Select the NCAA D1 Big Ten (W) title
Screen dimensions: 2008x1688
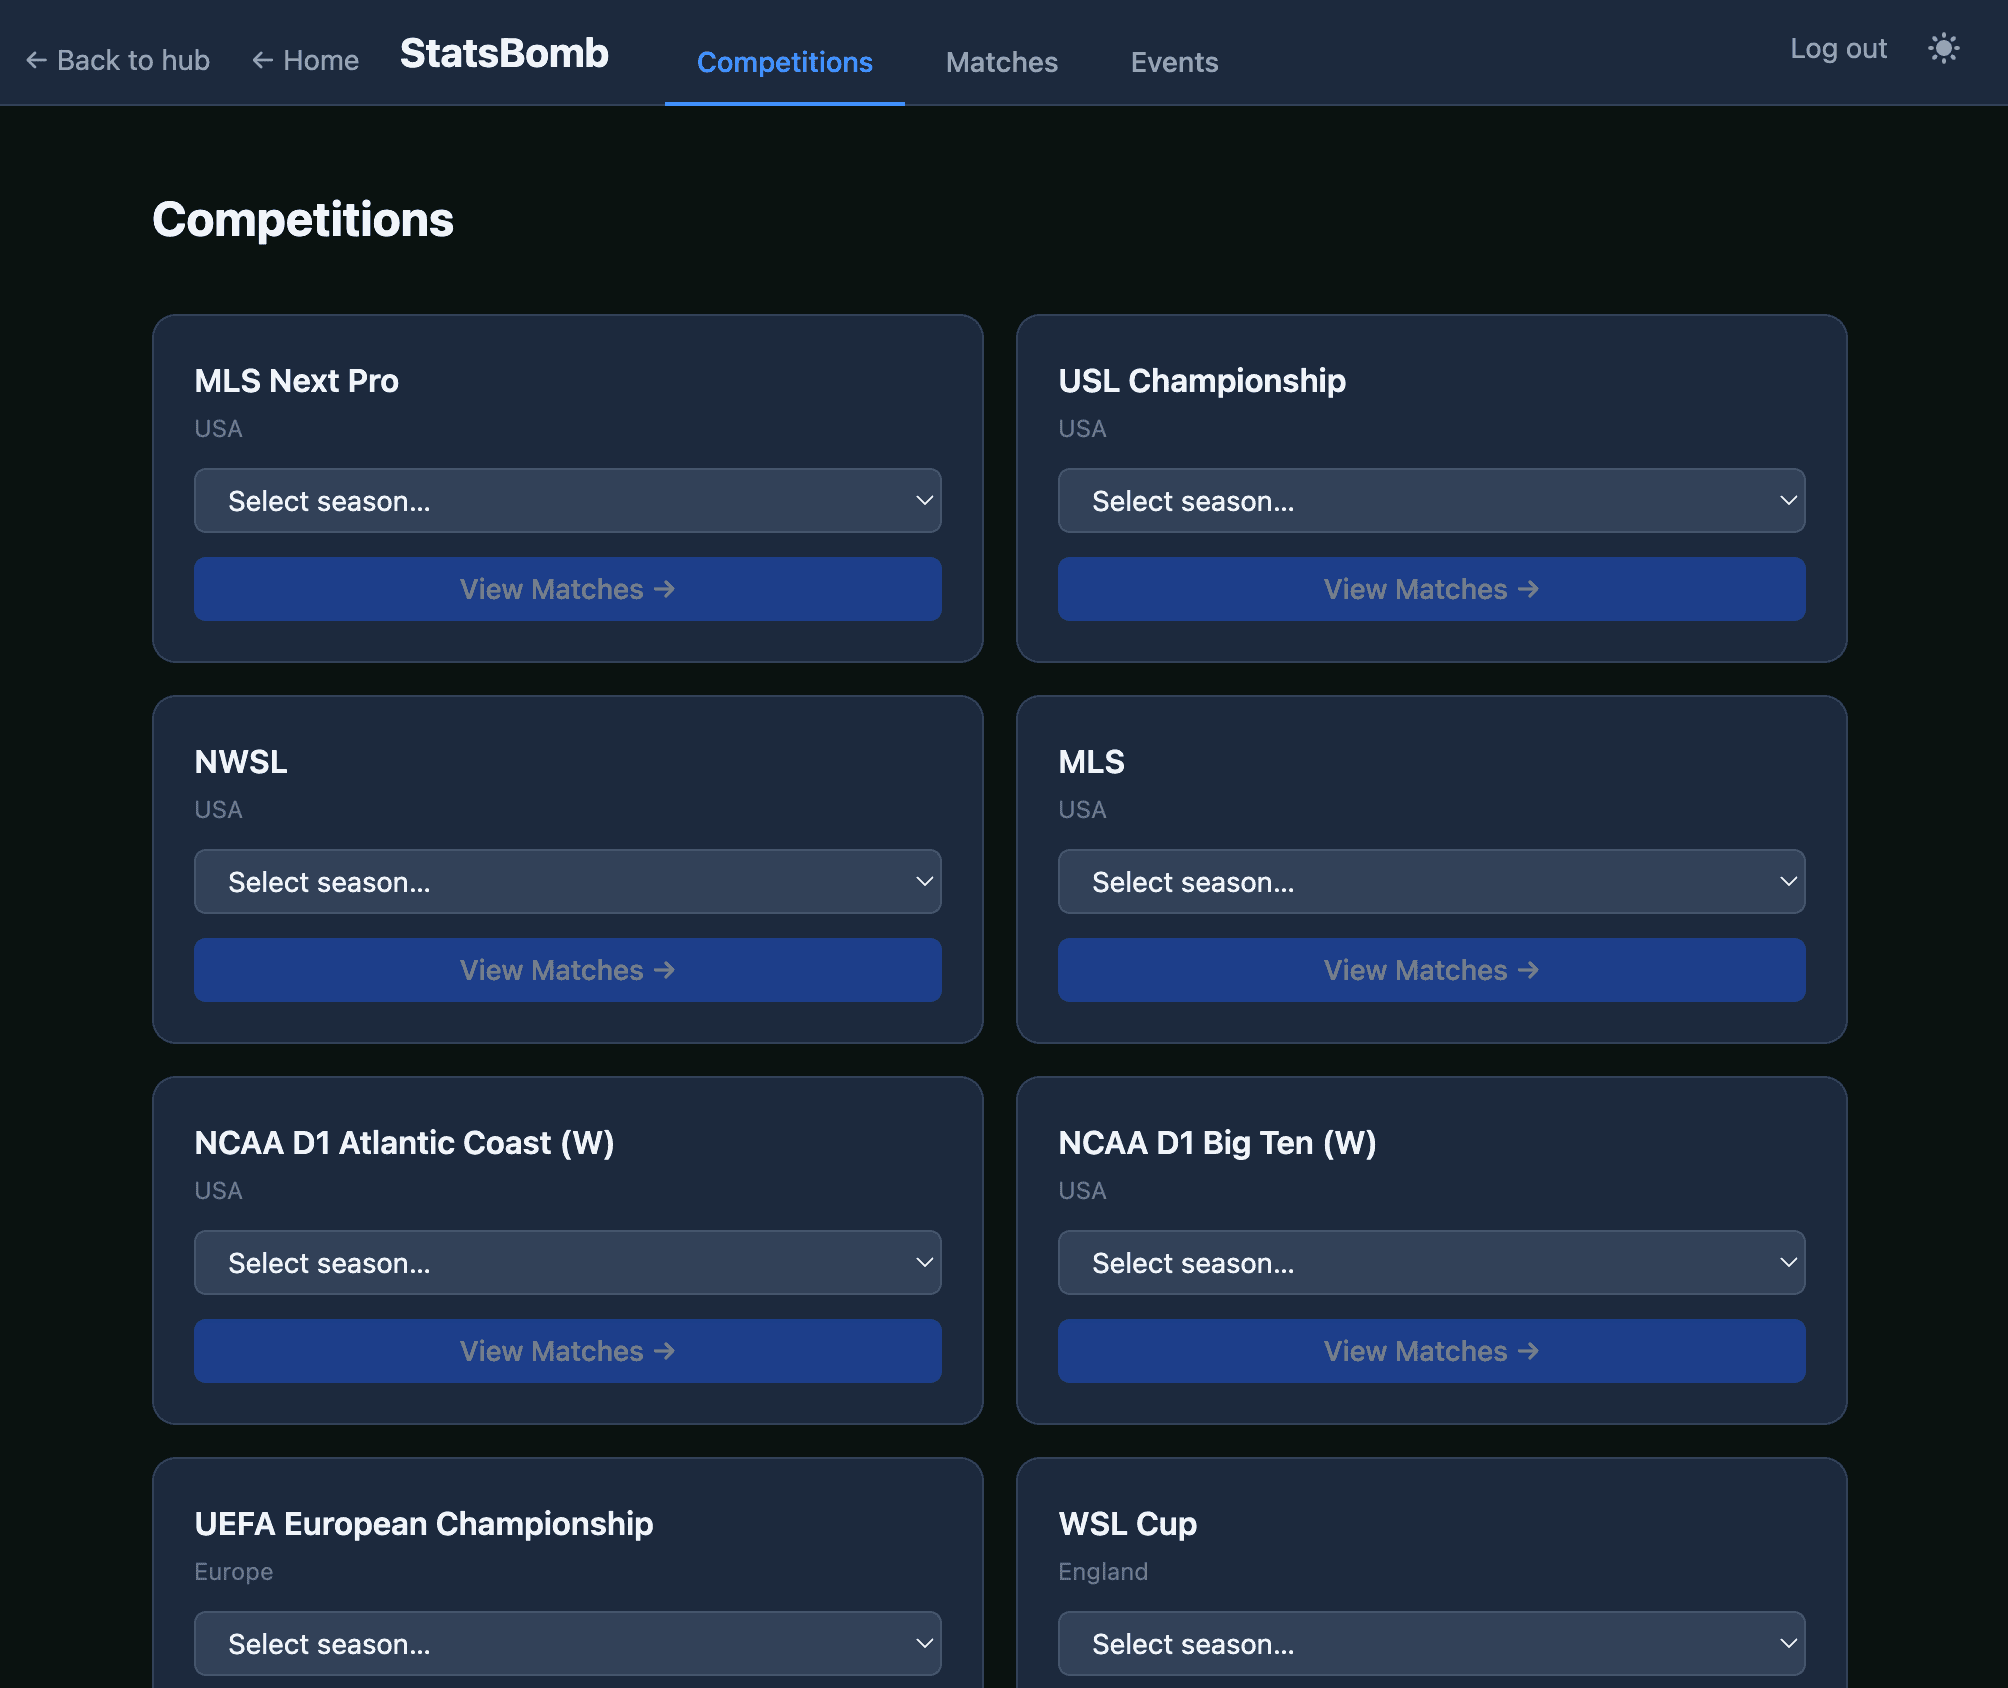point(1217,1143)
